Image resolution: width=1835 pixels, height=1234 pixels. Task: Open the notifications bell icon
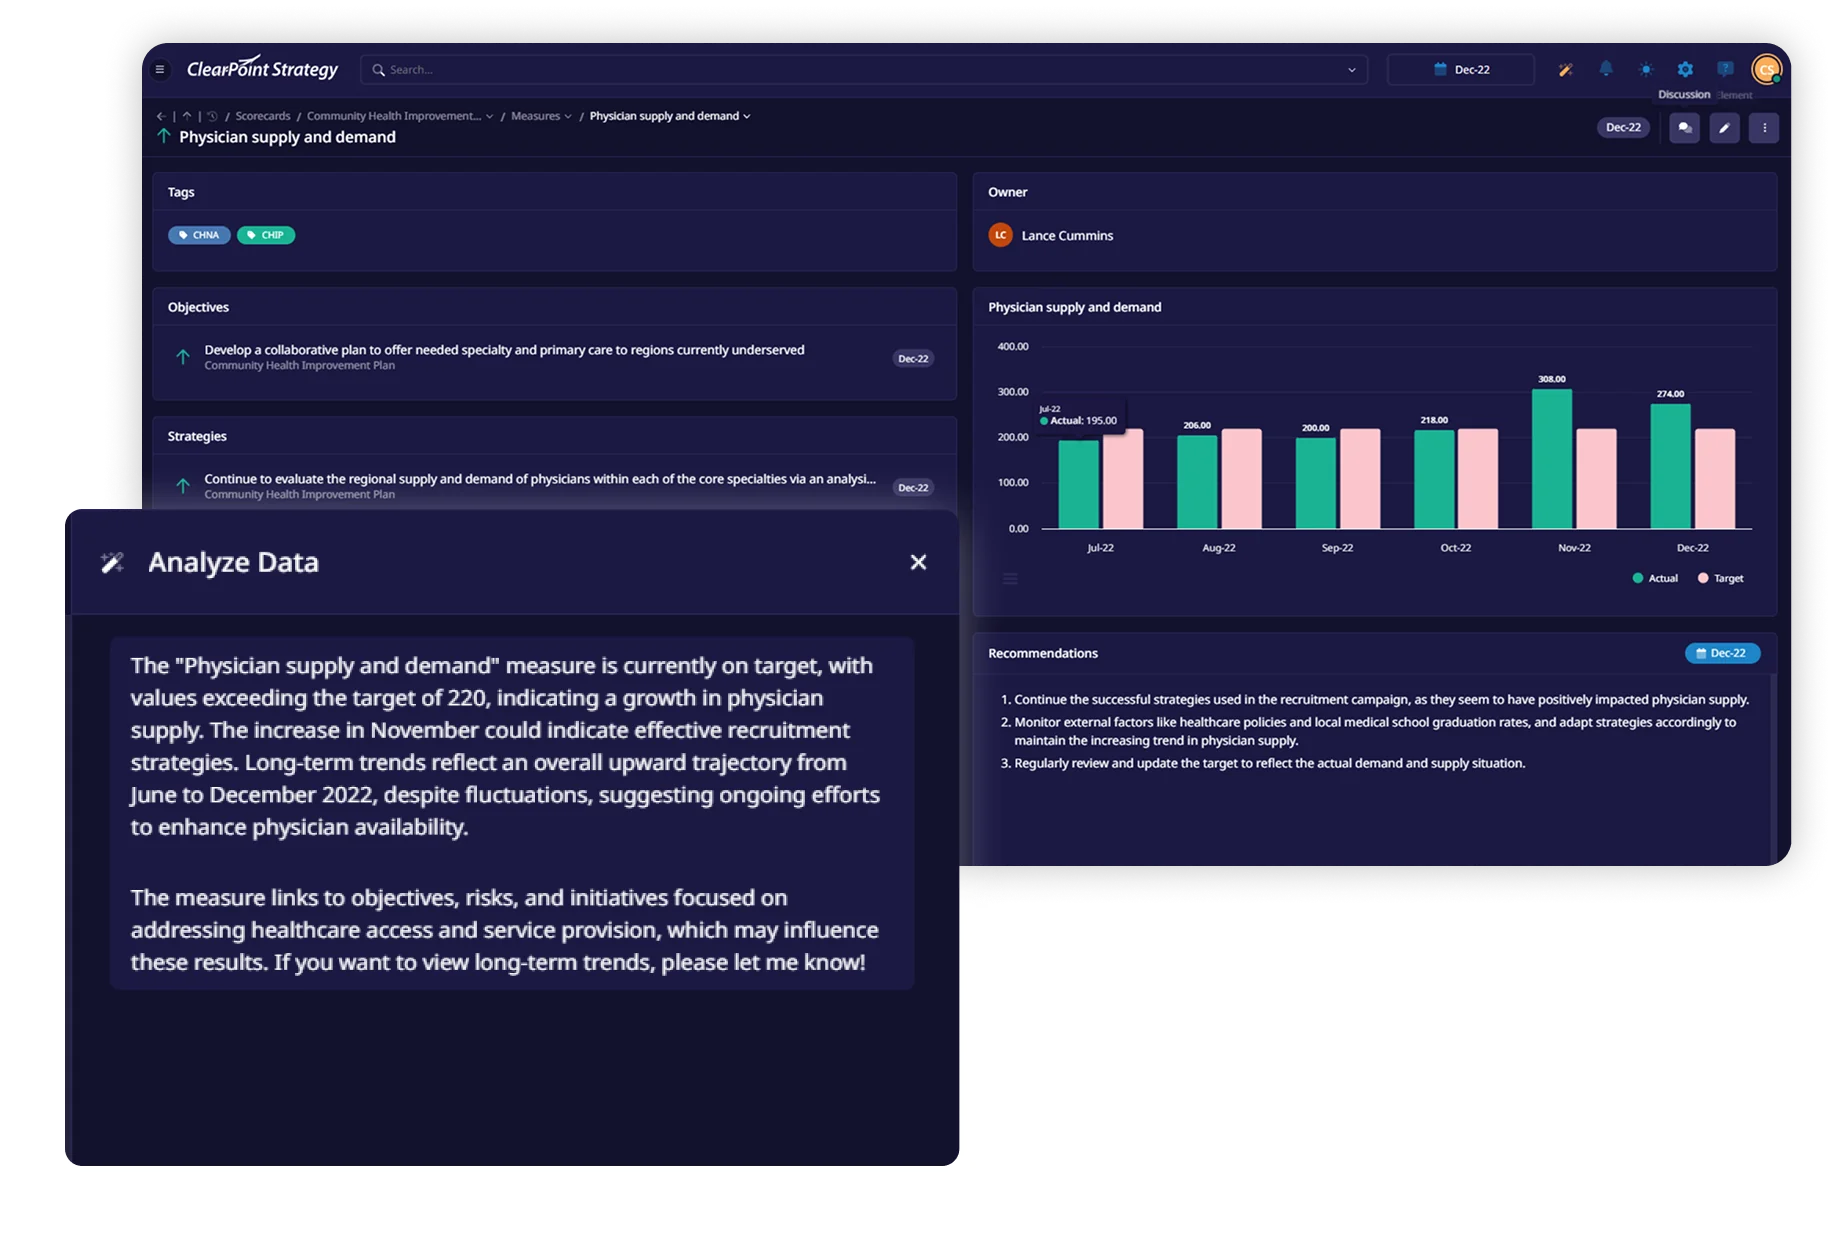point(1605,69)
